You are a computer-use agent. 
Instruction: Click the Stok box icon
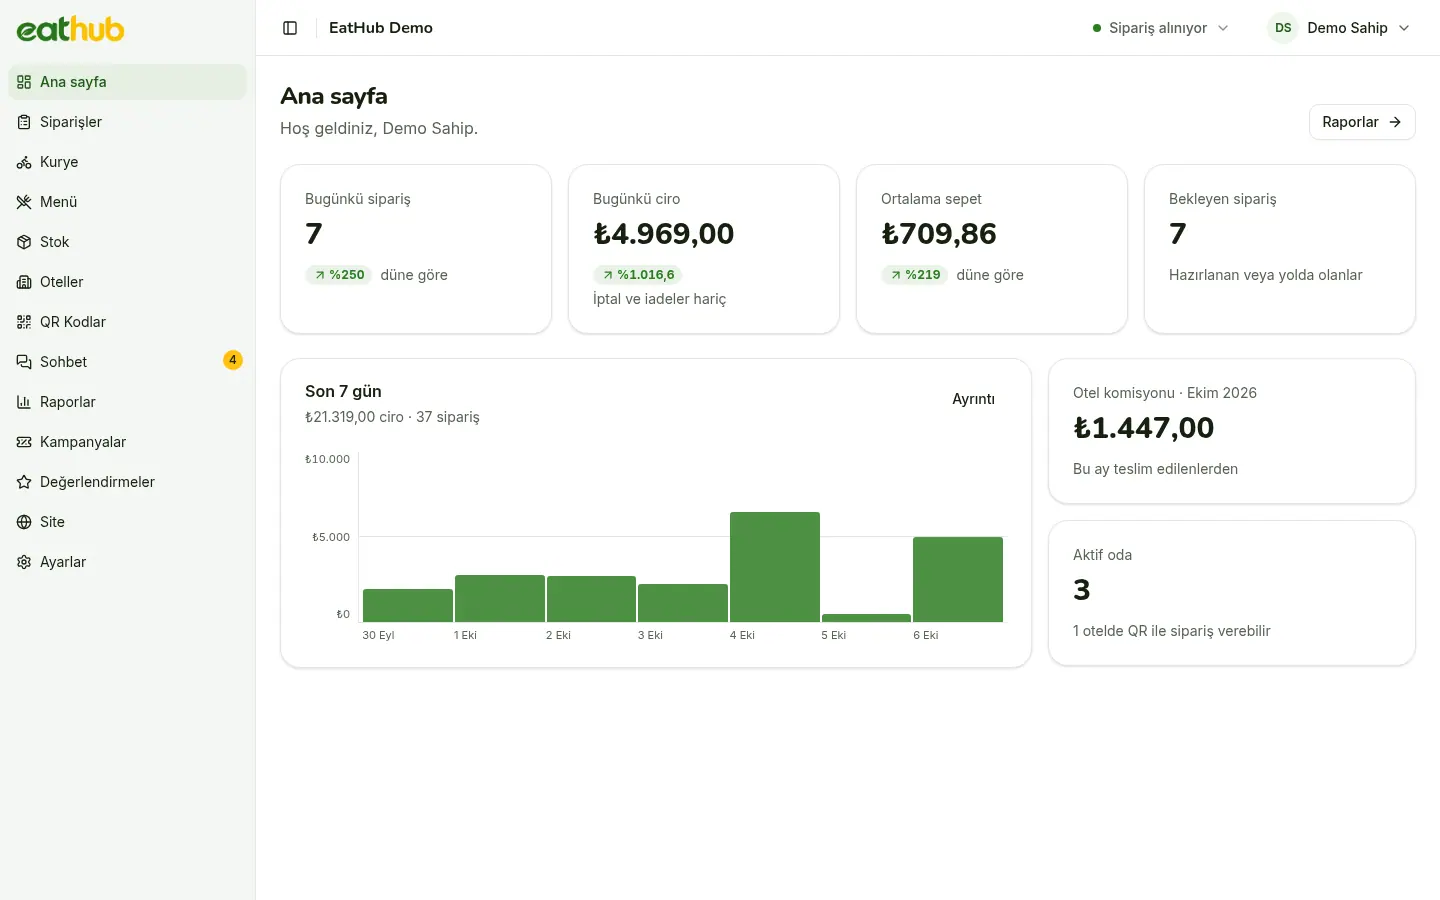(x=24, y=242)
